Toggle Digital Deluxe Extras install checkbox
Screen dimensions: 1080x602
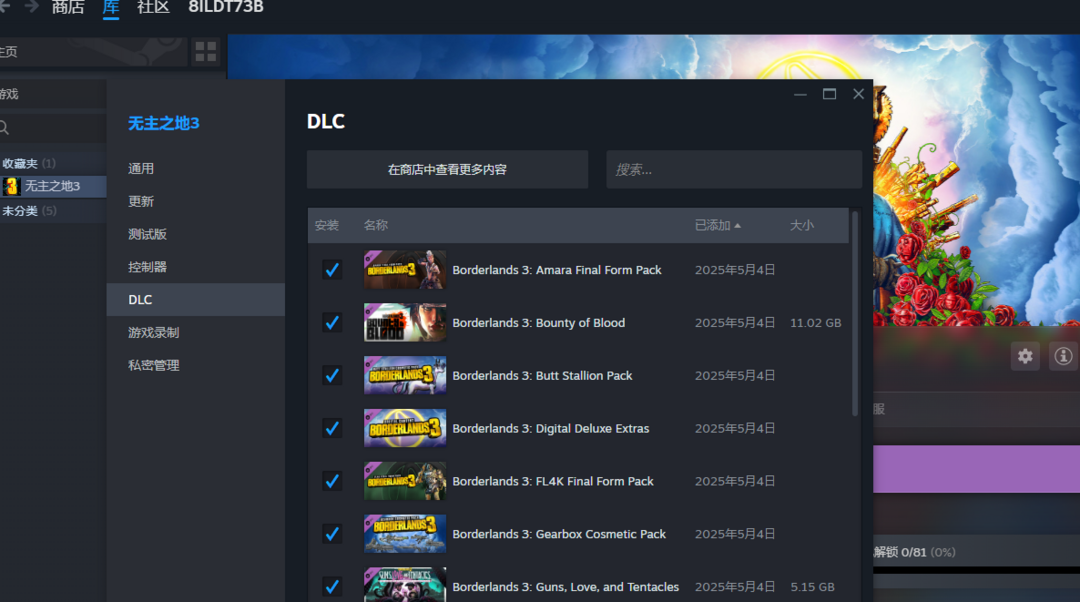[332, 428]
